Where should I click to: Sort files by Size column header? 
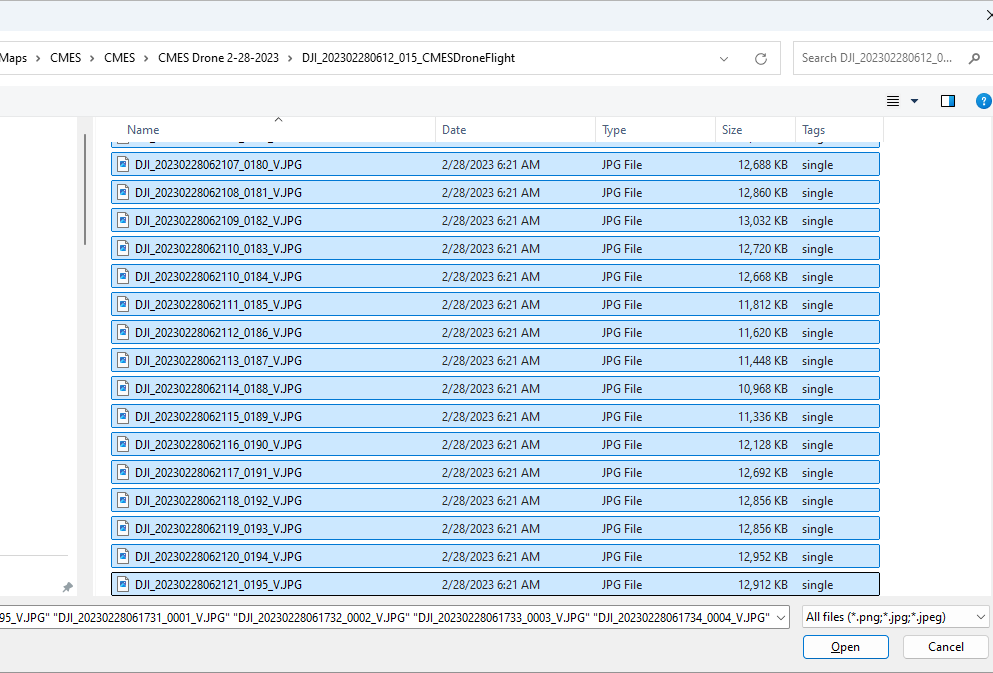pos(732,130)
